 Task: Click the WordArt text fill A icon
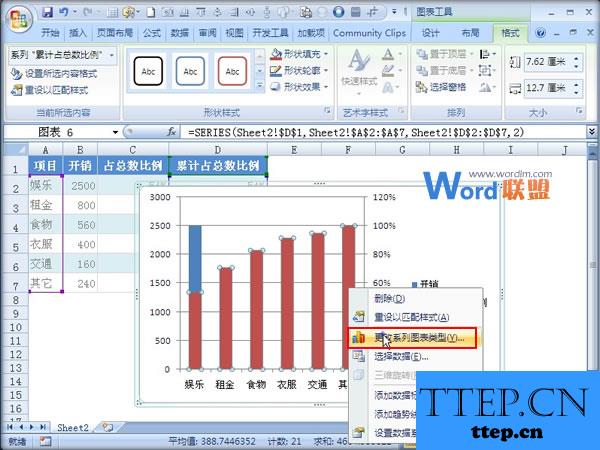(390, 54)
